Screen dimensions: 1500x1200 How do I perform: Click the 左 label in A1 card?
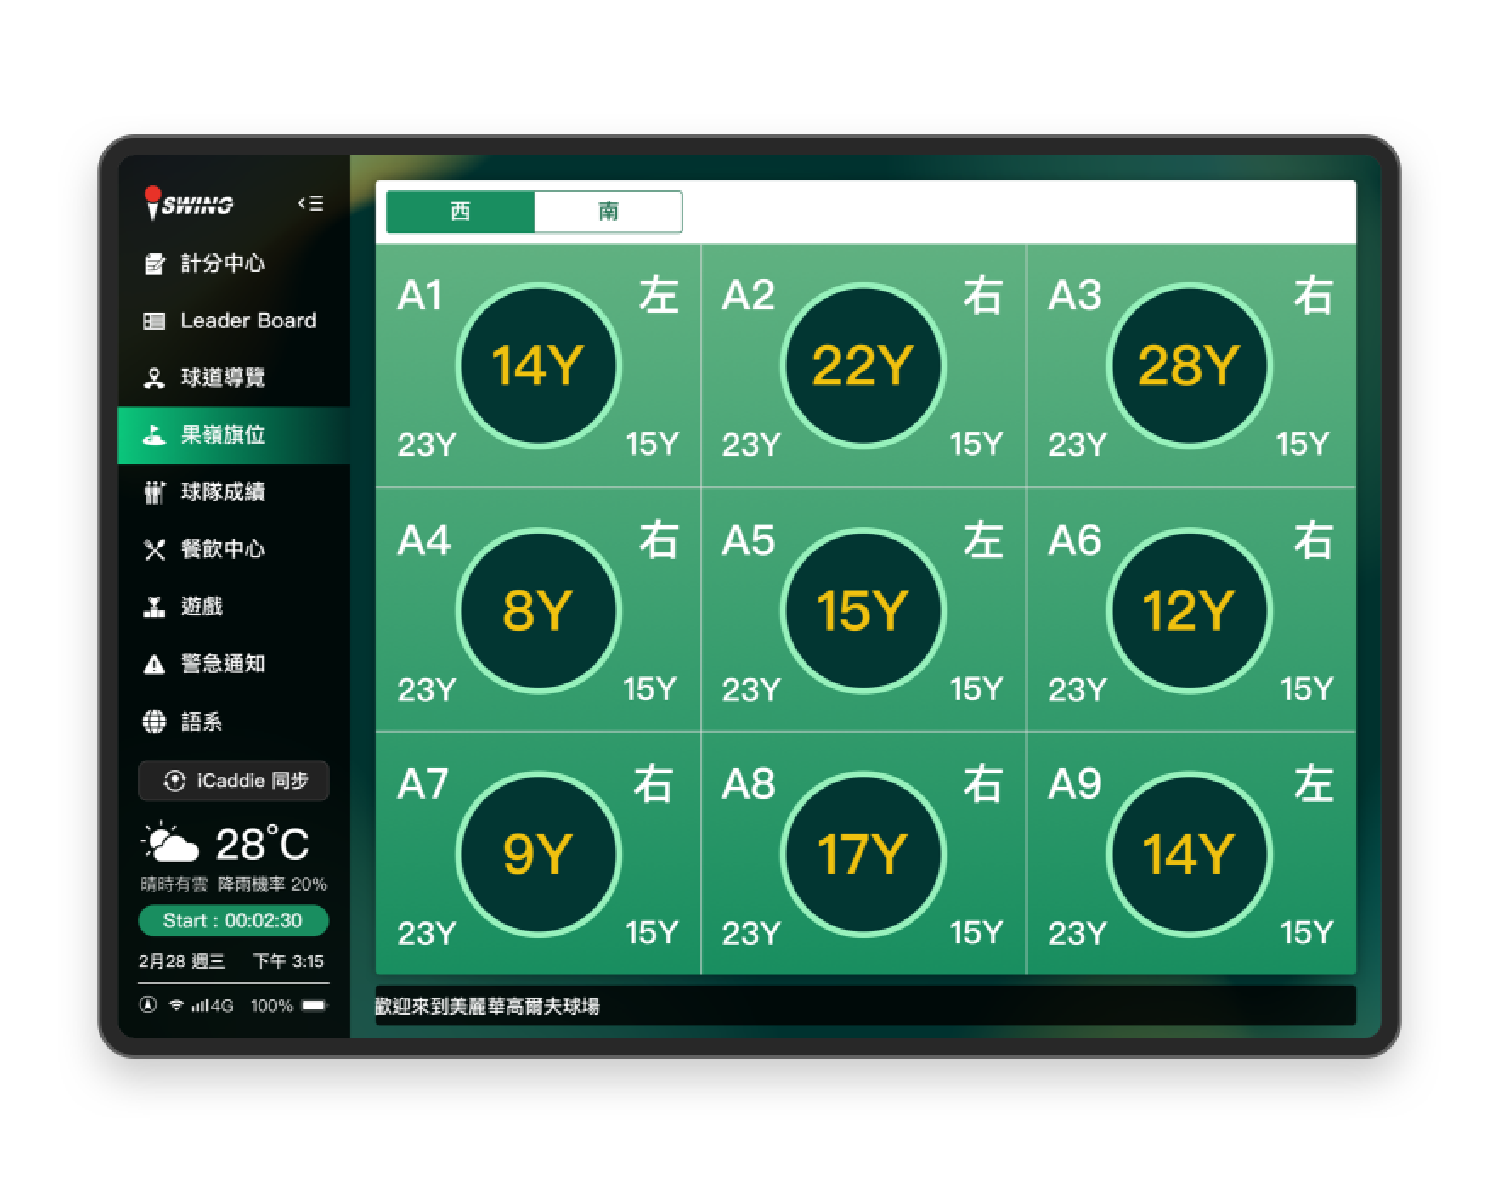tap(659, 296)
